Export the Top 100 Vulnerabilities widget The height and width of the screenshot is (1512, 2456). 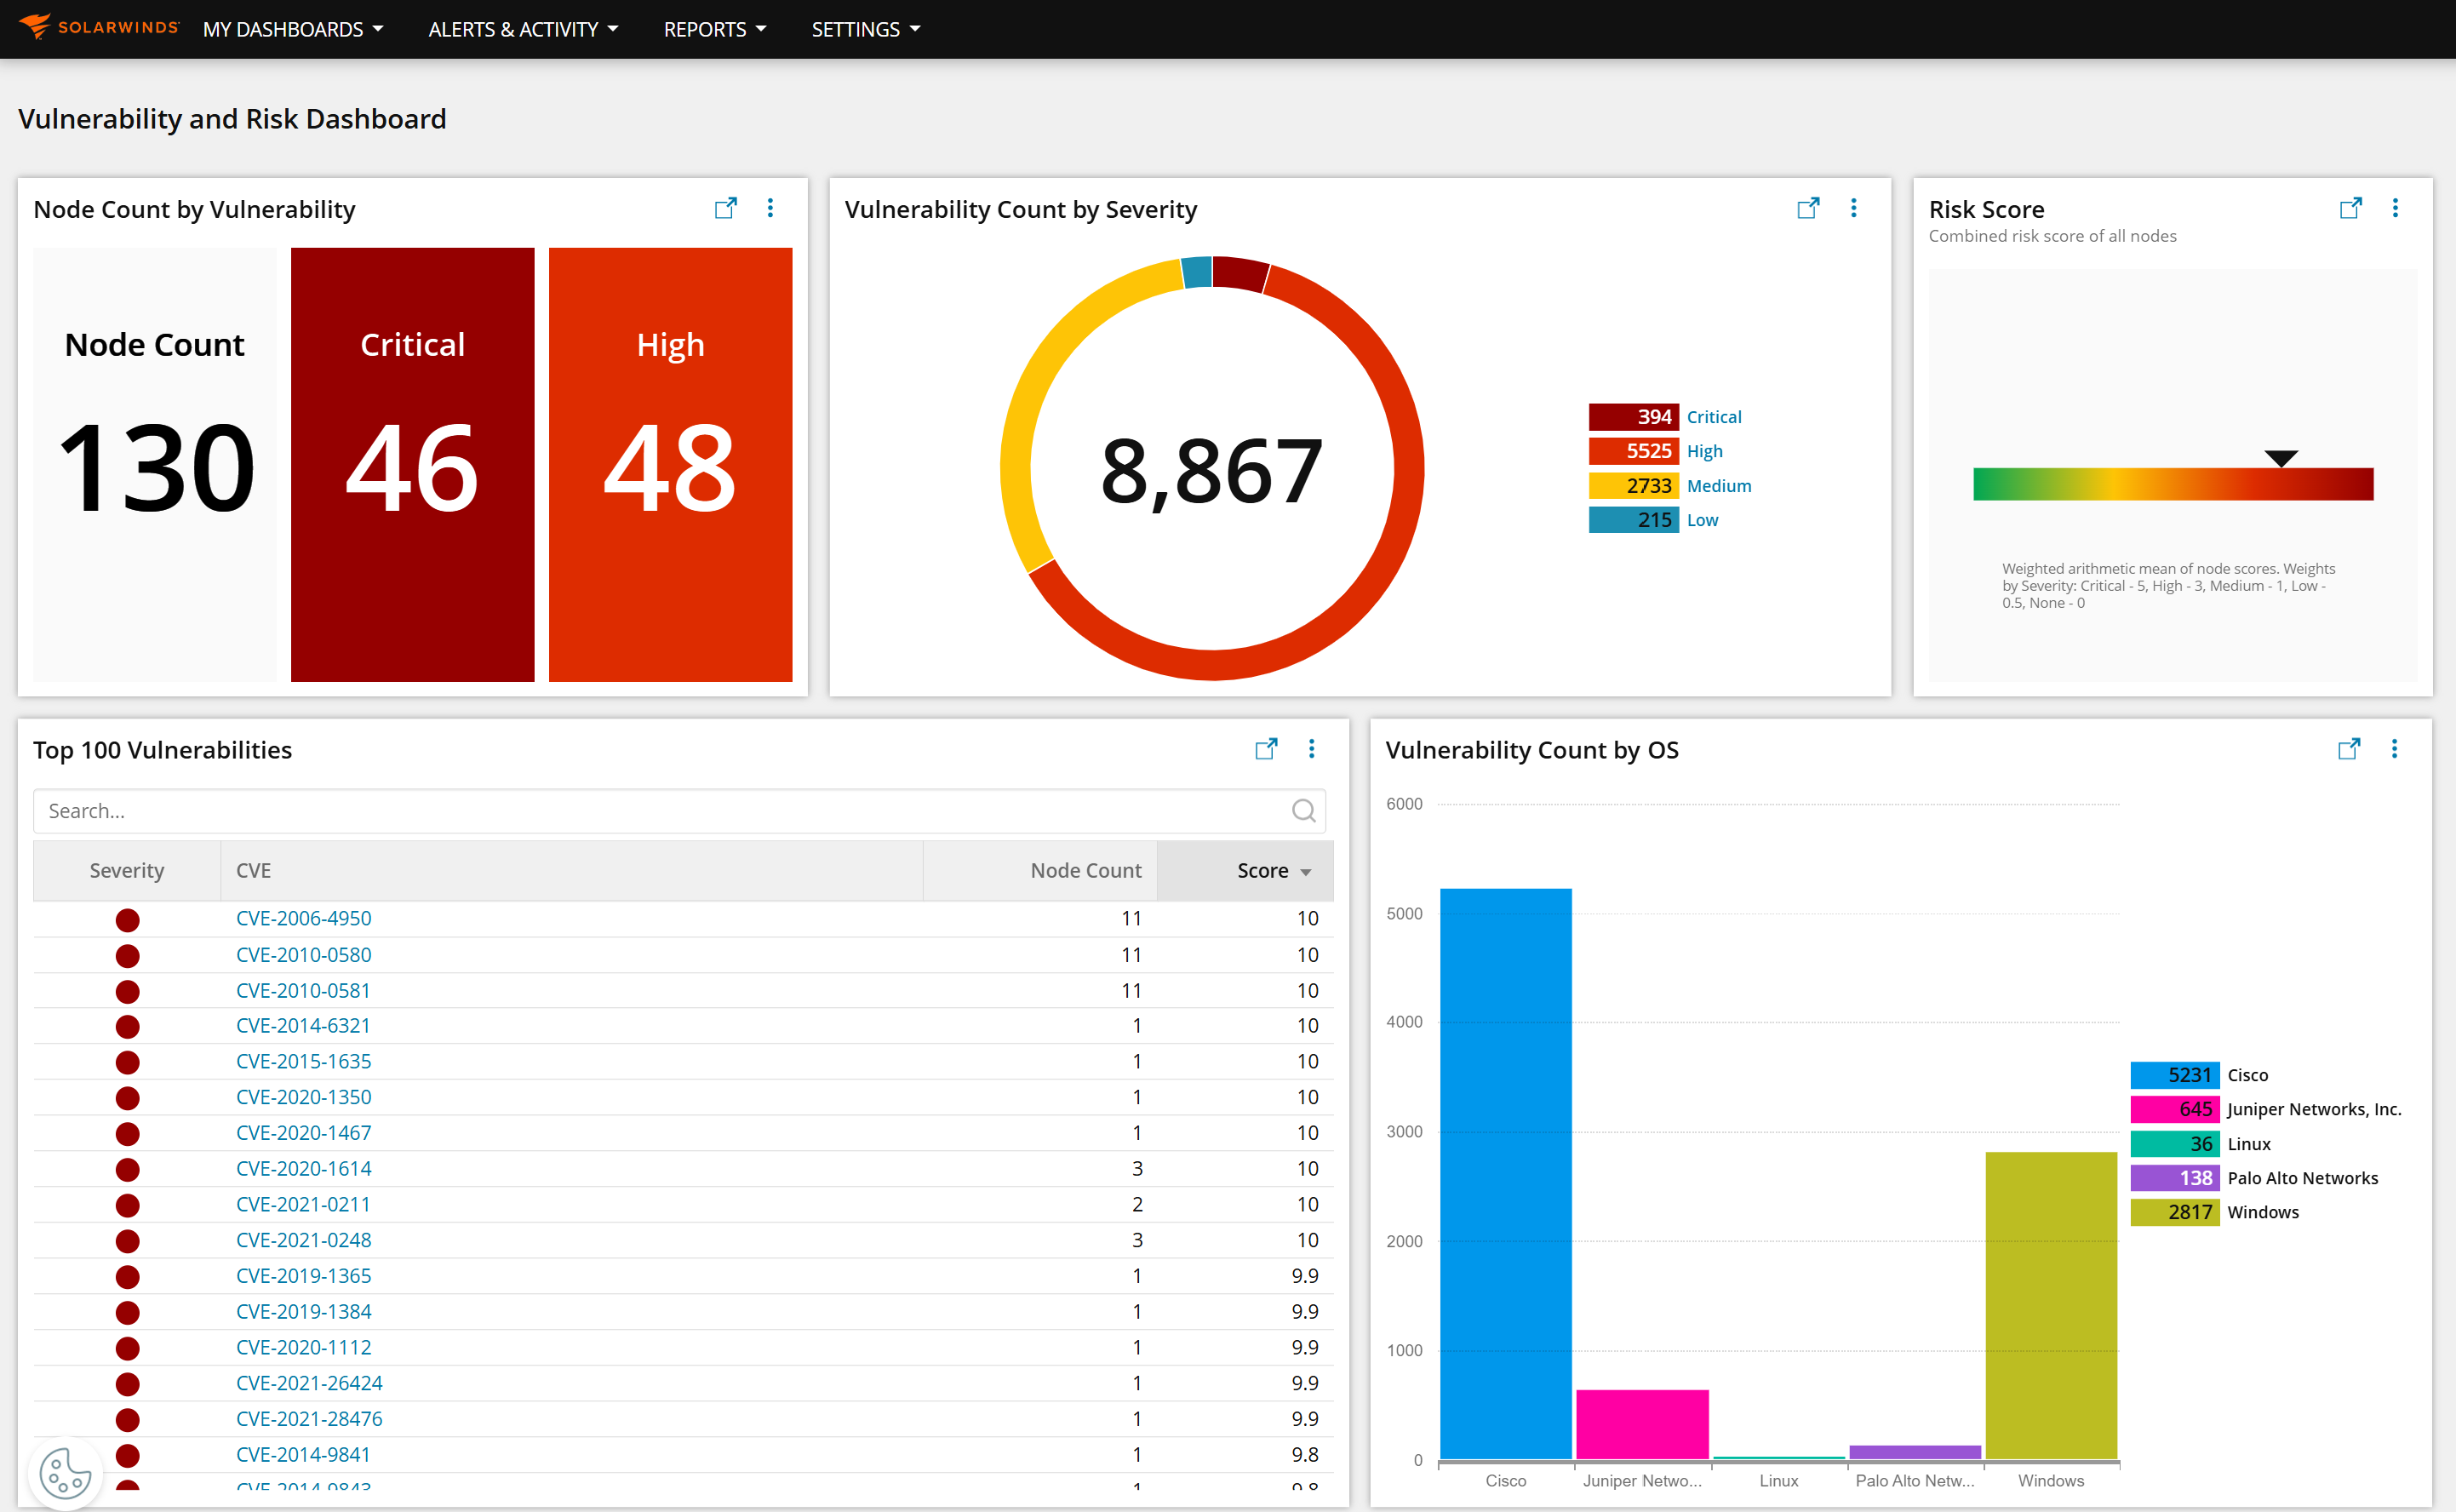tap(1266, 748)
